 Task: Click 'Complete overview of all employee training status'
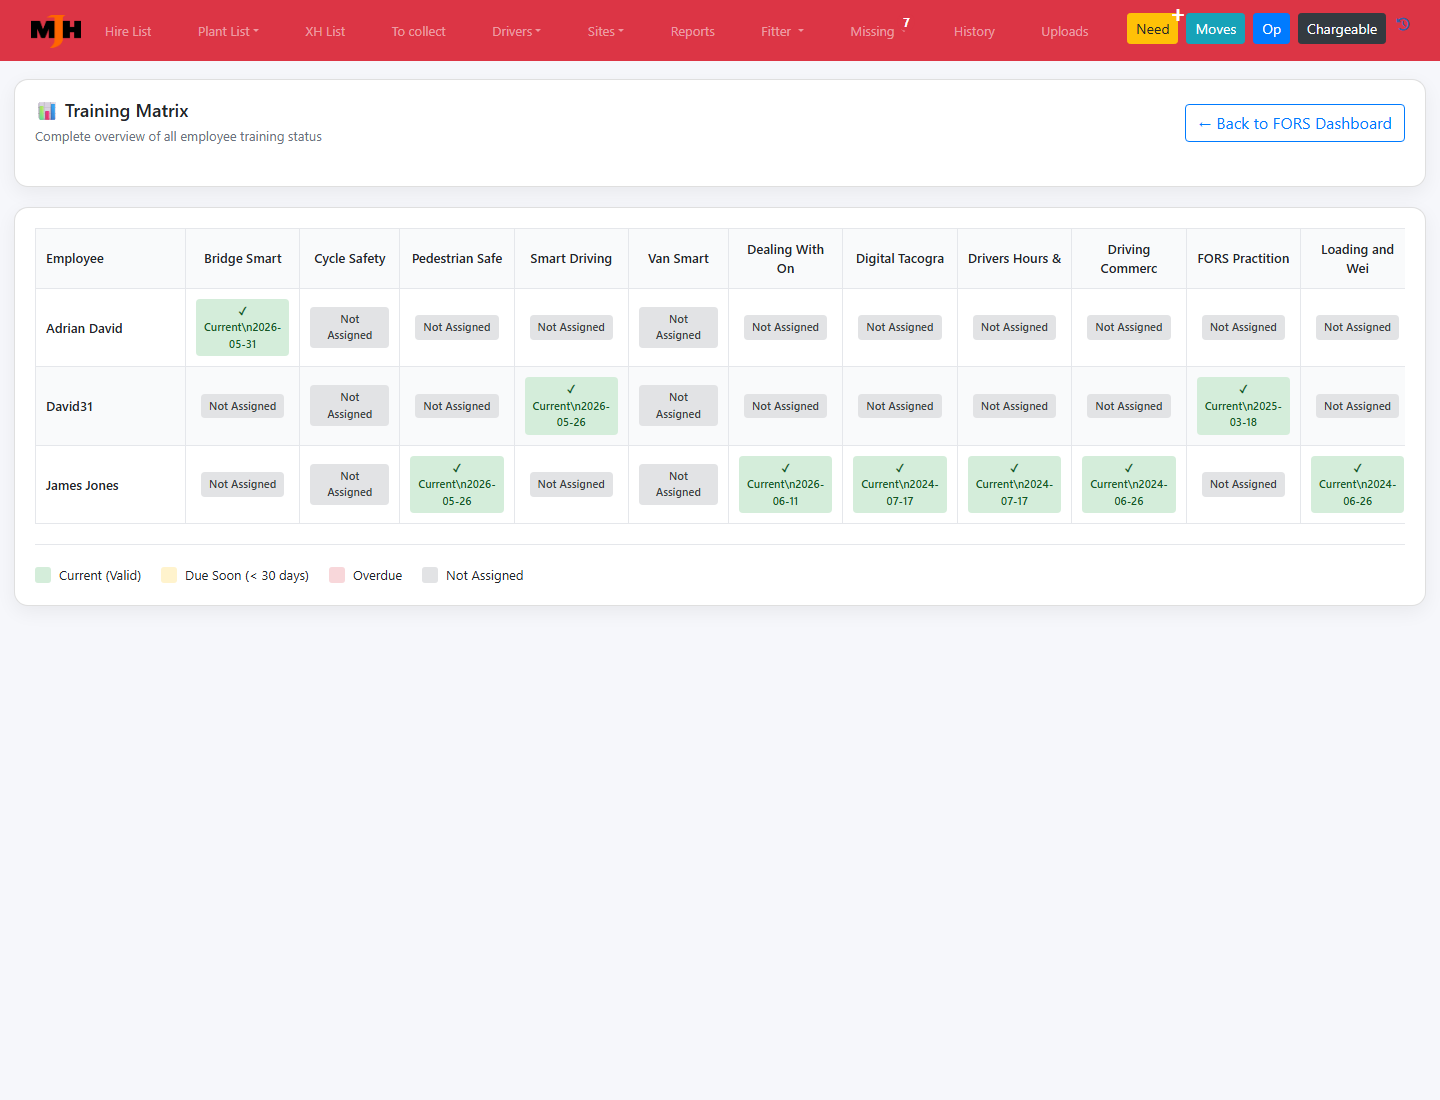coord(179,137)
